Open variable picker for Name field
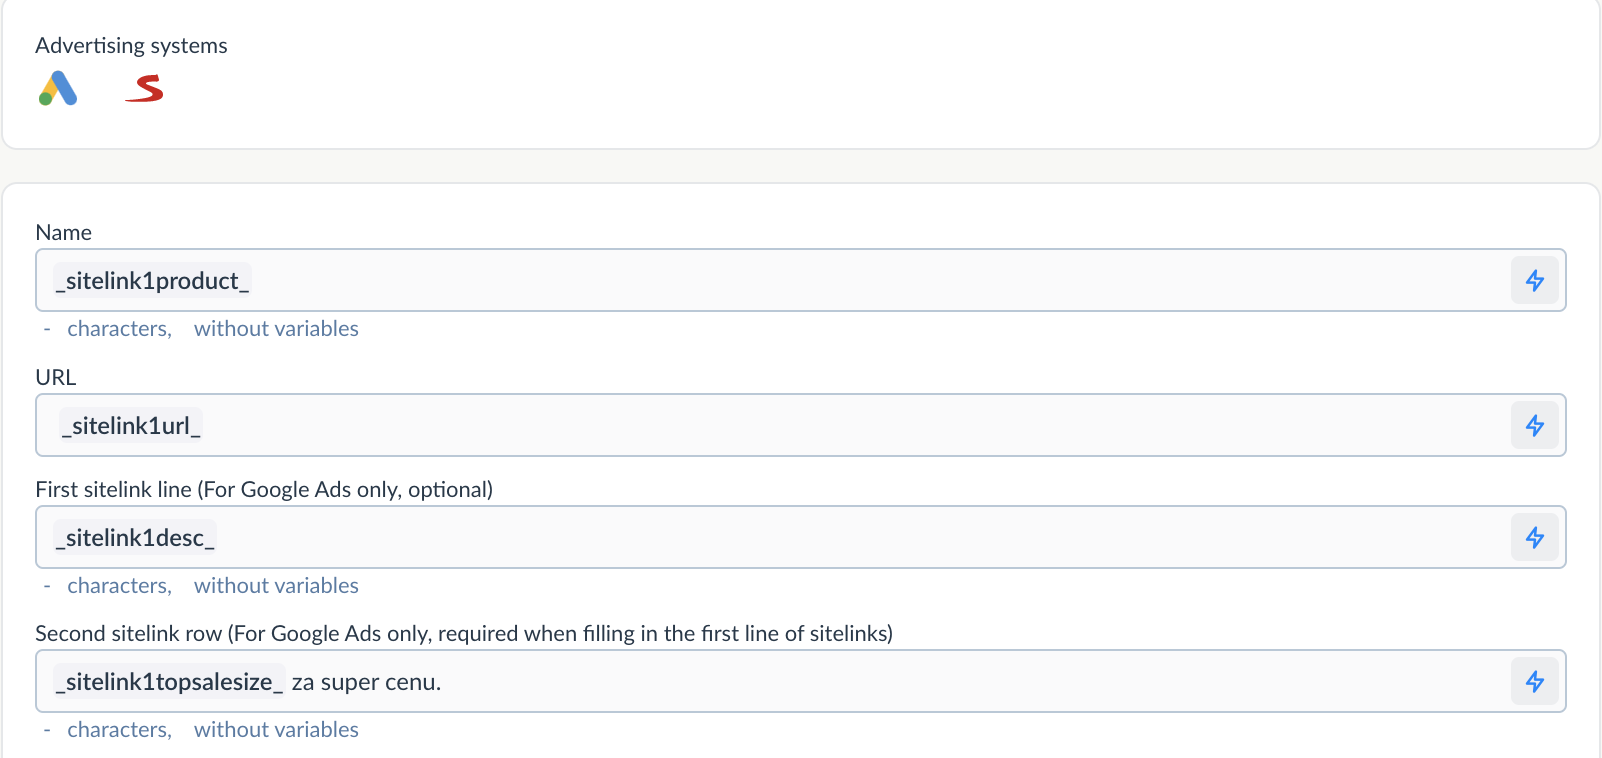 (1534, 281)
